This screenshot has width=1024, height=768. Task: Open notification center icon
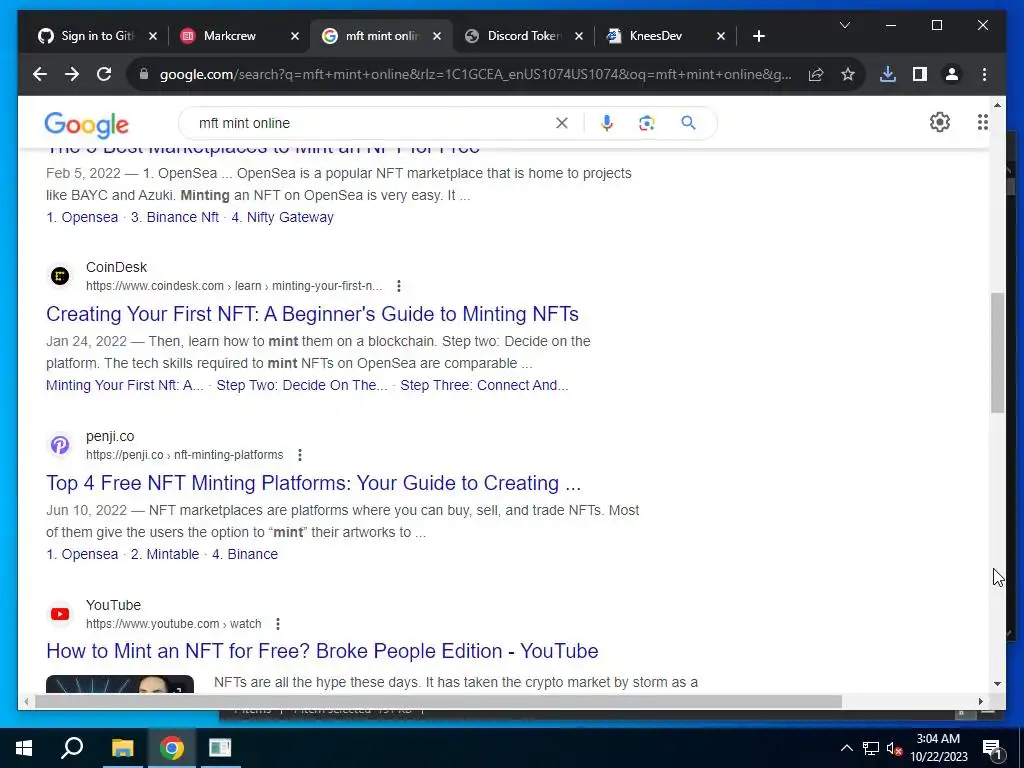pos(992,748)
